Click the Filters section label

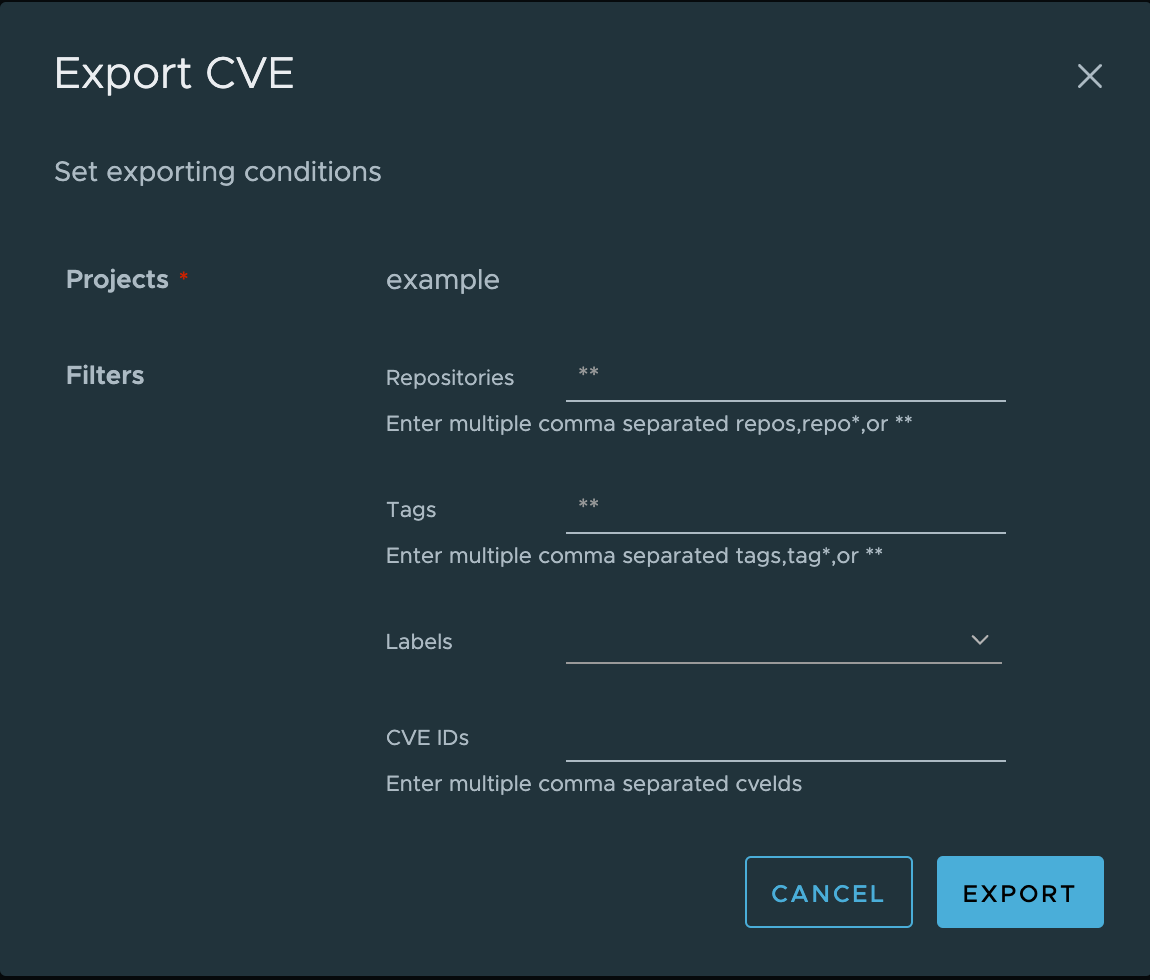pyautogui.click(x=105, y=376)
